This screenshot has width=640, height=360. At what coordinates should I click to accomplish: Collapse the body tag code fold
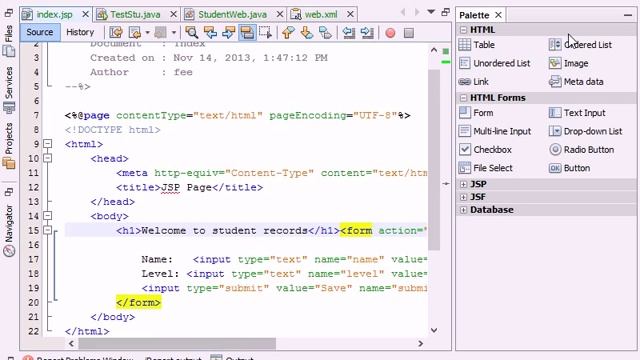(48, 216)
